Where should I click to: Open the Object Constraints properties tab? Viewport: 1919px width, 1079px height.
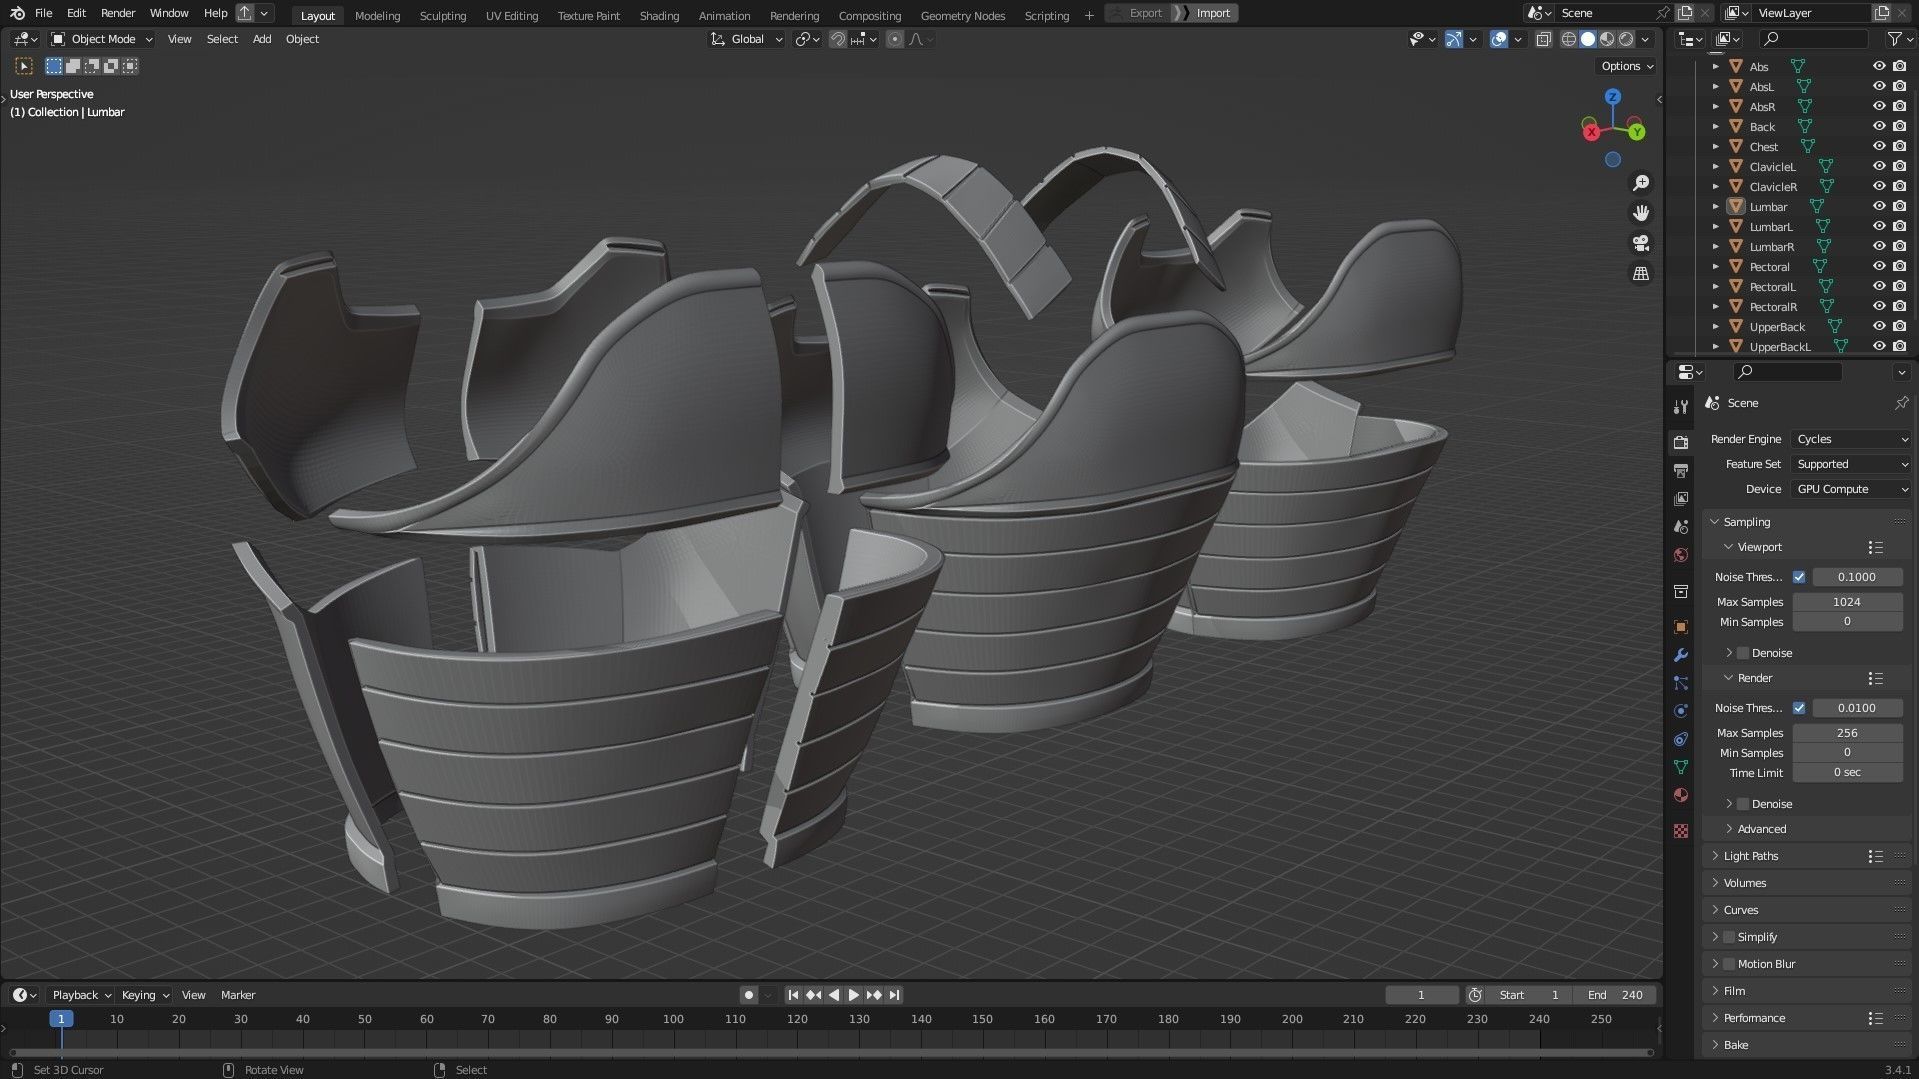(1680, 739)
